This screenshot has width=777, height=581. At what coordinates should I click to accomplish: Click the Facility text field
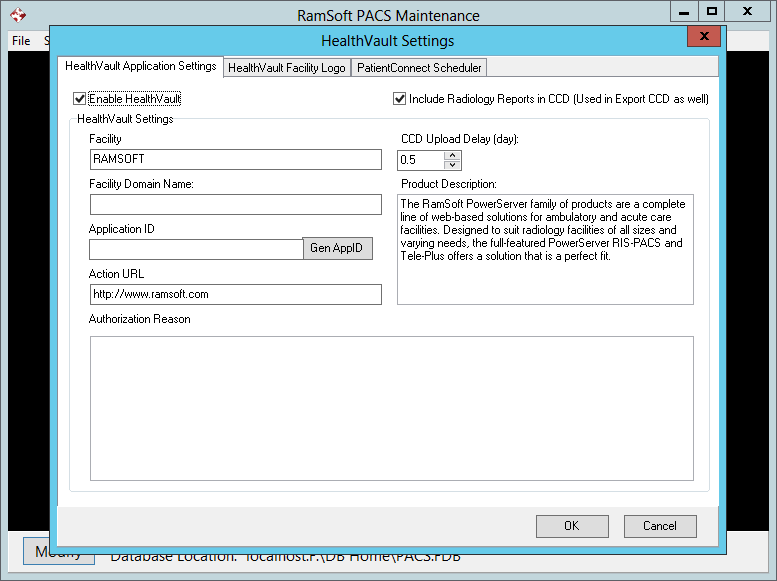click(235, 160)
